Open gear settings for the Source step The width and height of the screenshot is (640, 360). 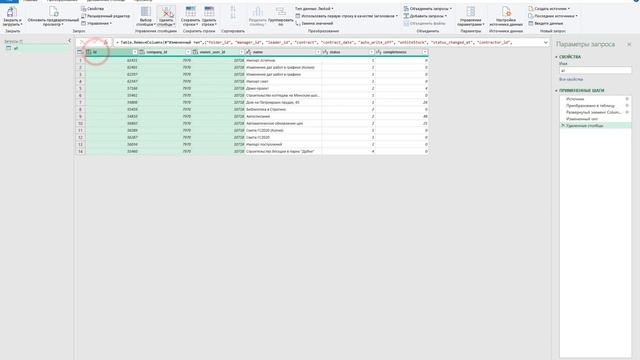point(627,99)
